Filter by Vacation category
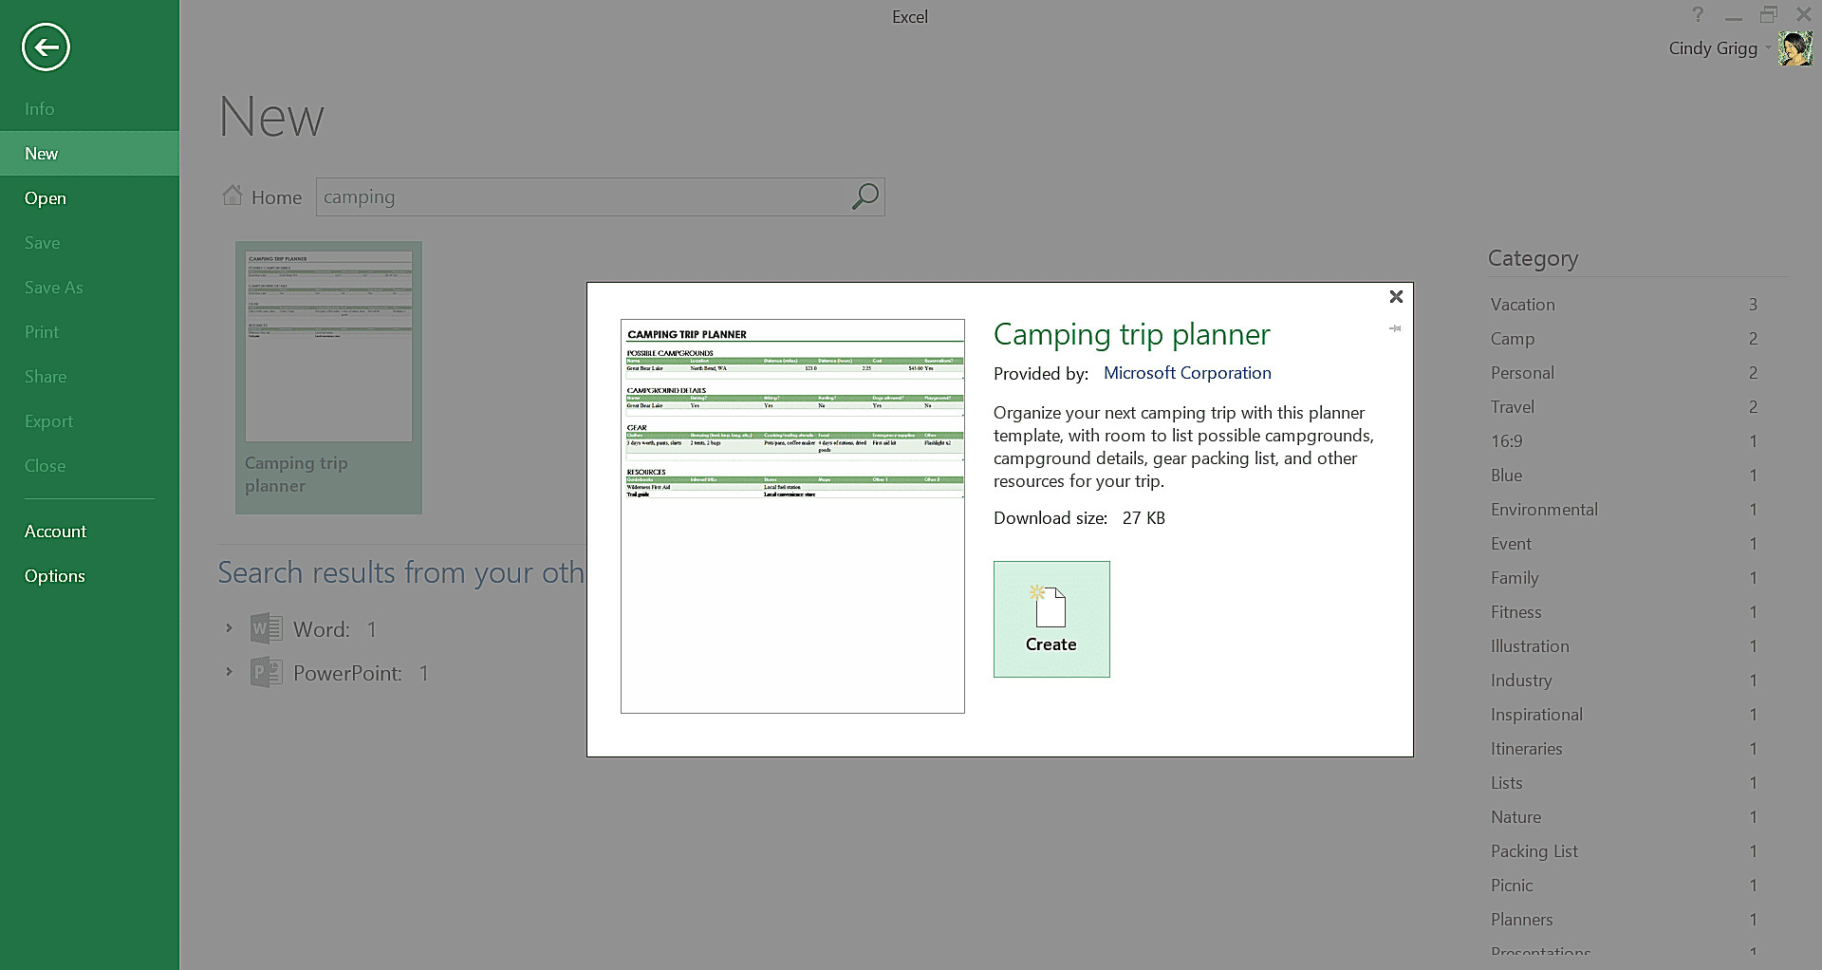1822x970 pixels. click(x=1624, y=304)
